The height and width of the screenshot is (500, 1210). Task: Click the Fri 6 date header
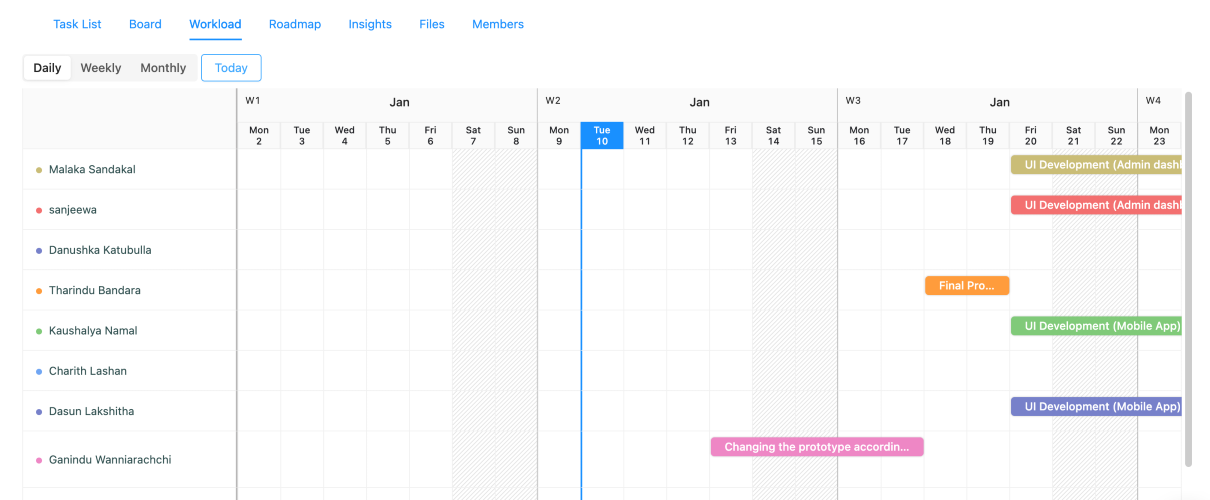[x=430, y=136]
